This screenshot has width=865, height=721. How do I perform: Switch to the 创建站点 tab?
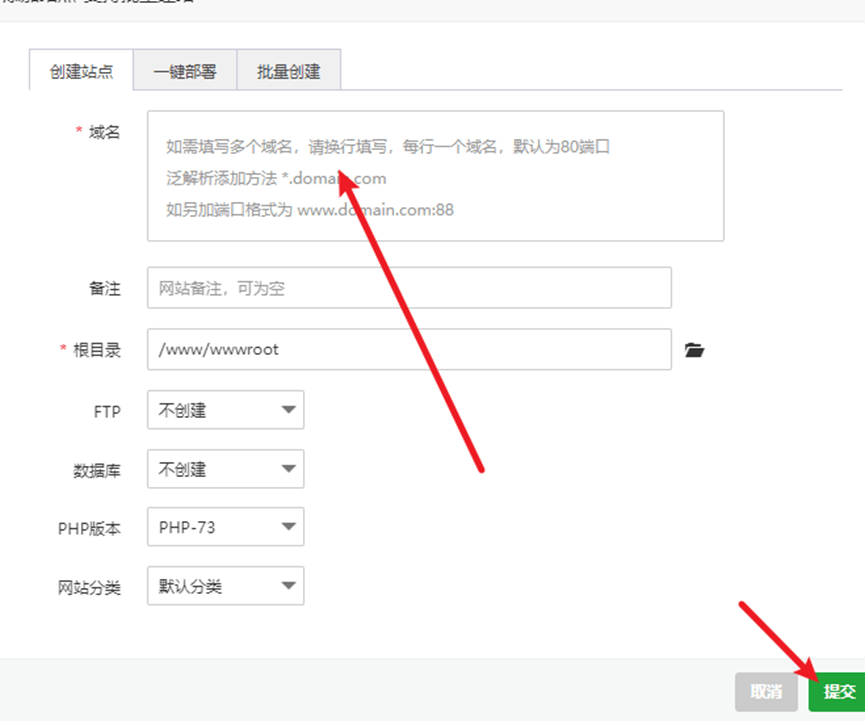(81, 72)
